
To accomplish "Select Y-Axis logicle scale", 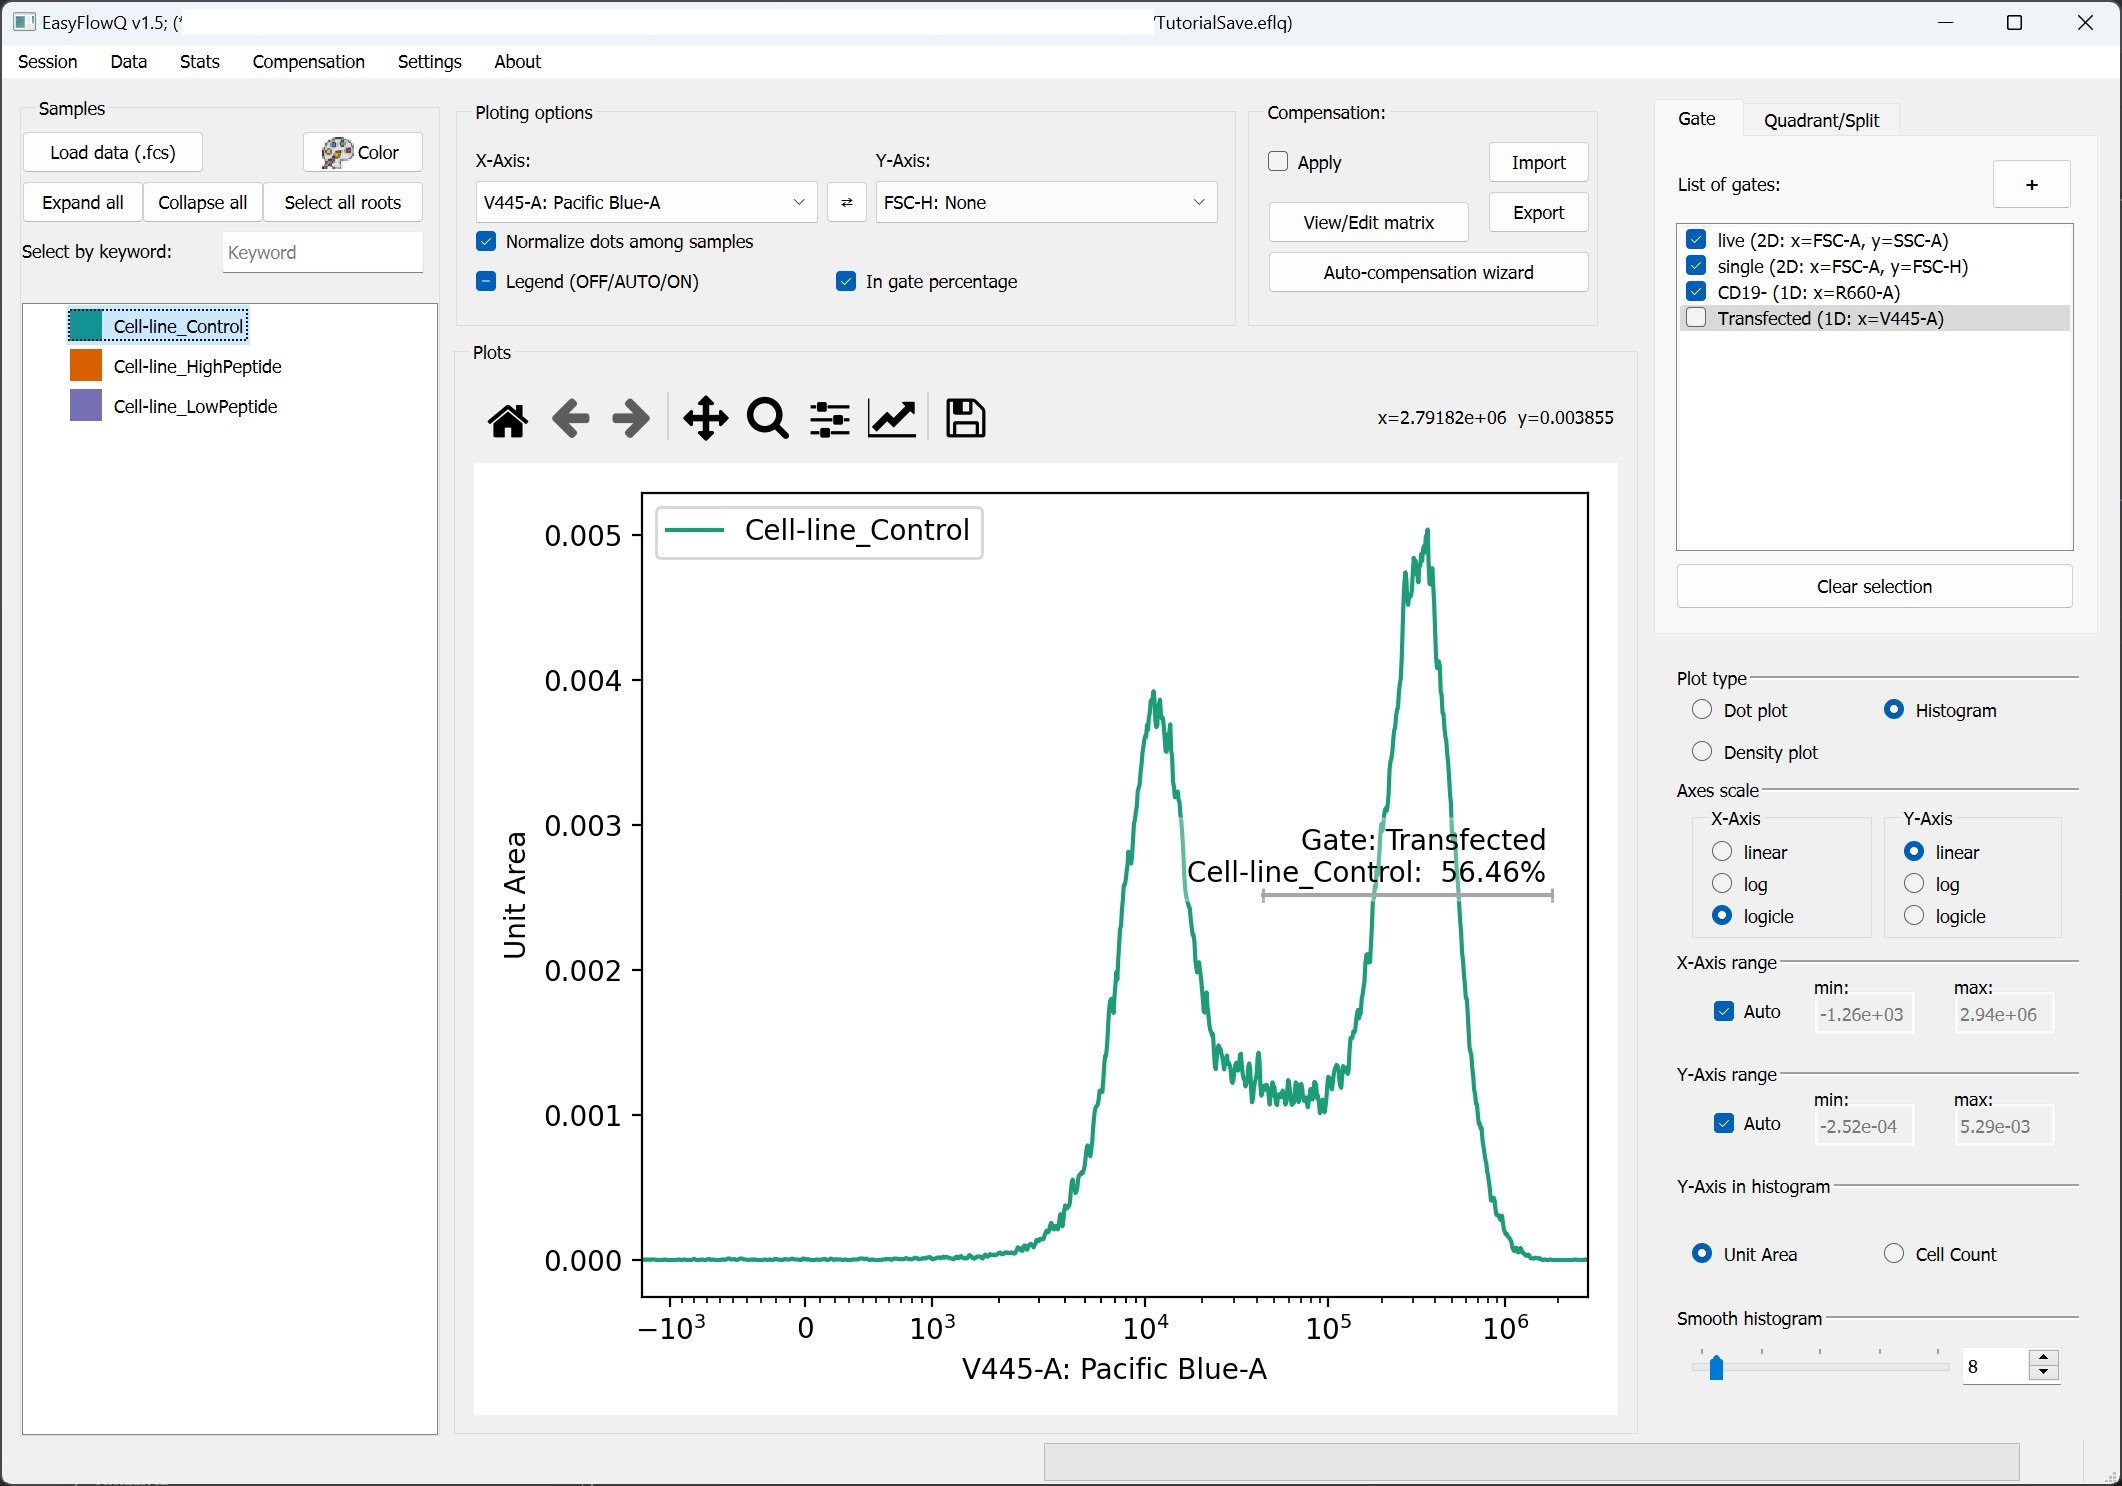I will click(1914, 916).
